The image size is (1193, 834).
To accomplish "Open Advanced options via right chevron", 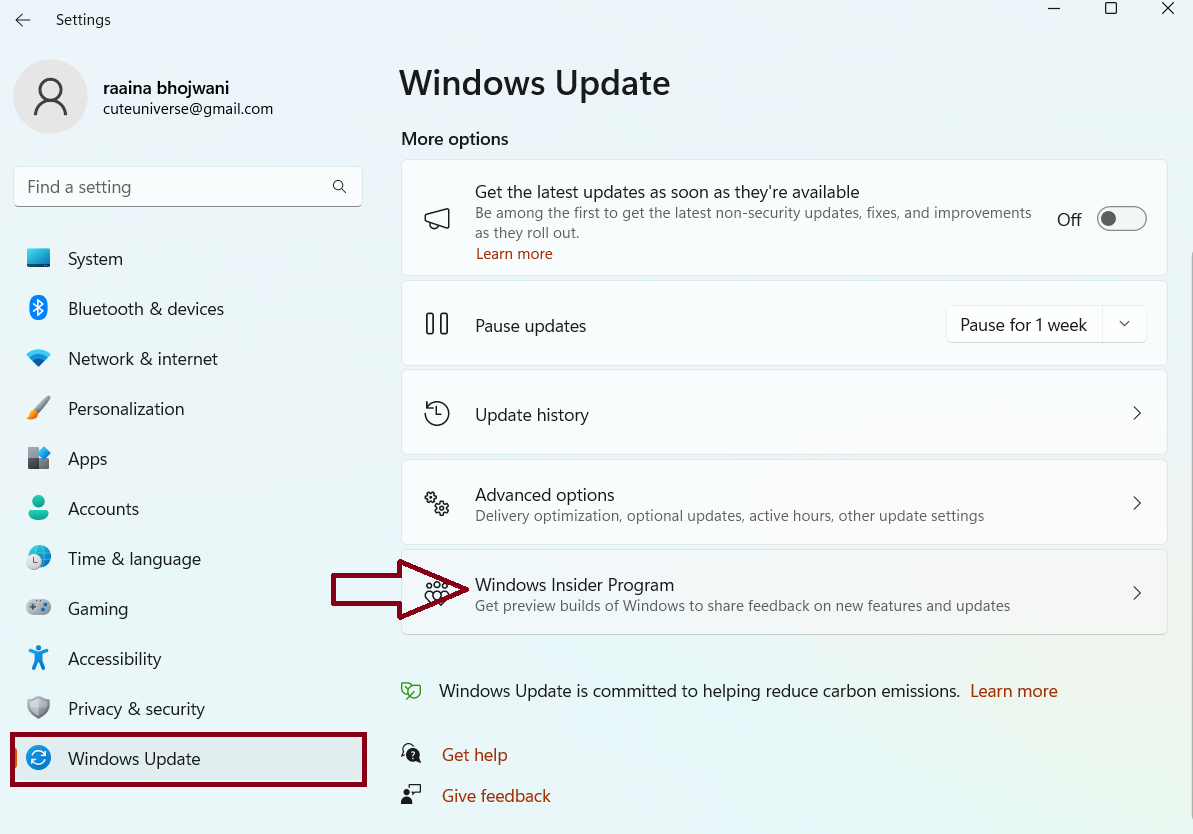I will point(1136,503).
